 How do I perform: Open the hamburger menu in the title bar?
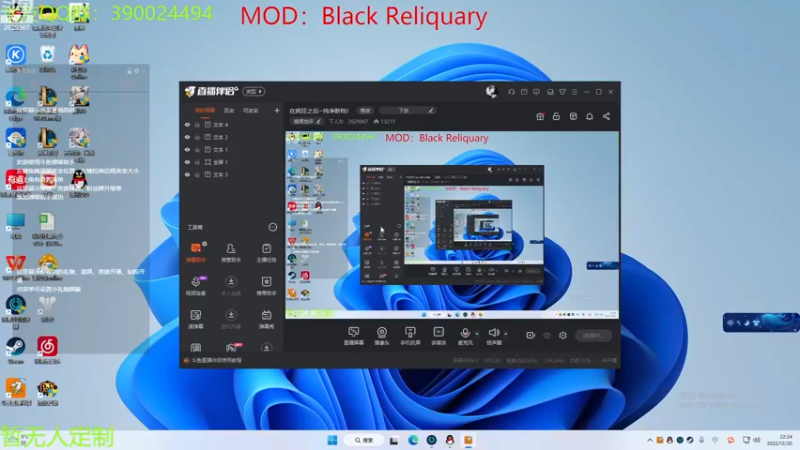coord(574,92)
